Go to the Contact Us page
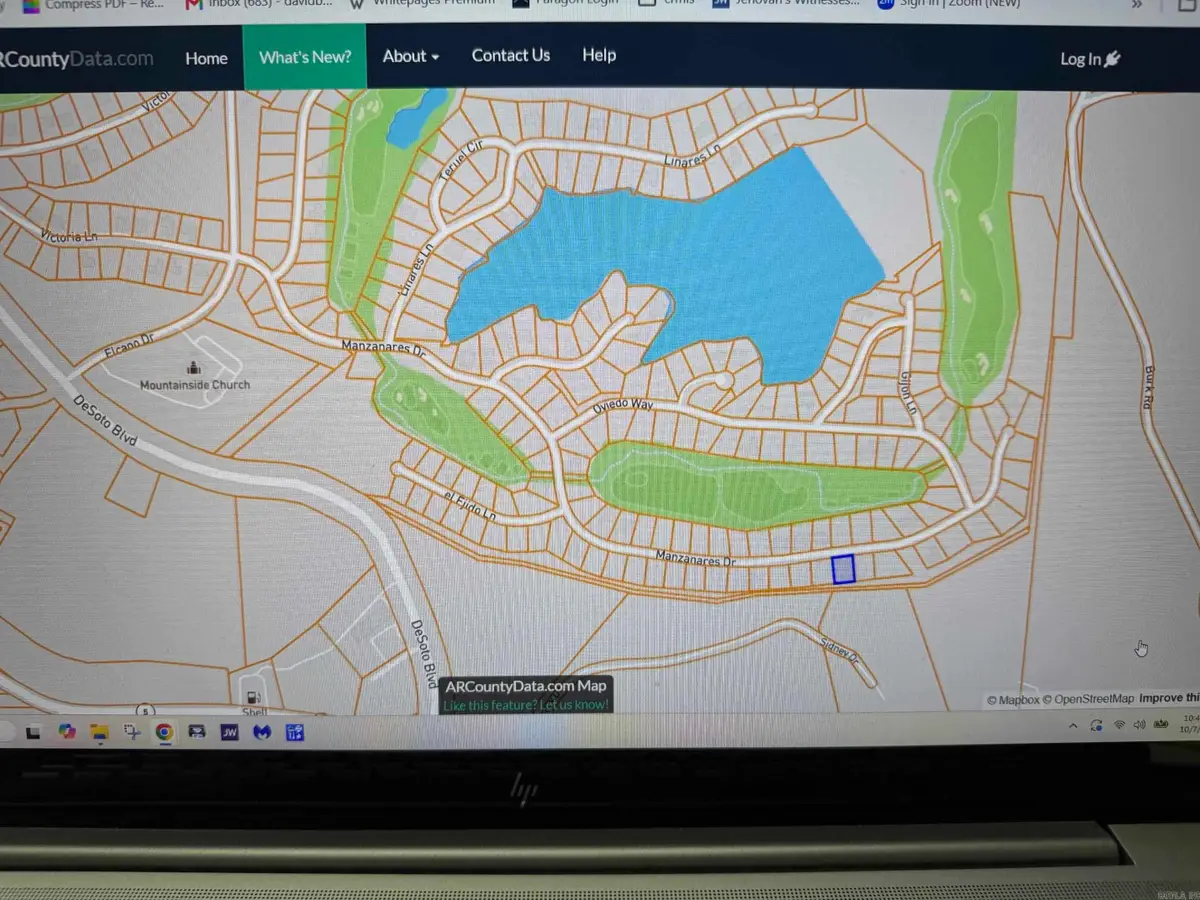 511,55
